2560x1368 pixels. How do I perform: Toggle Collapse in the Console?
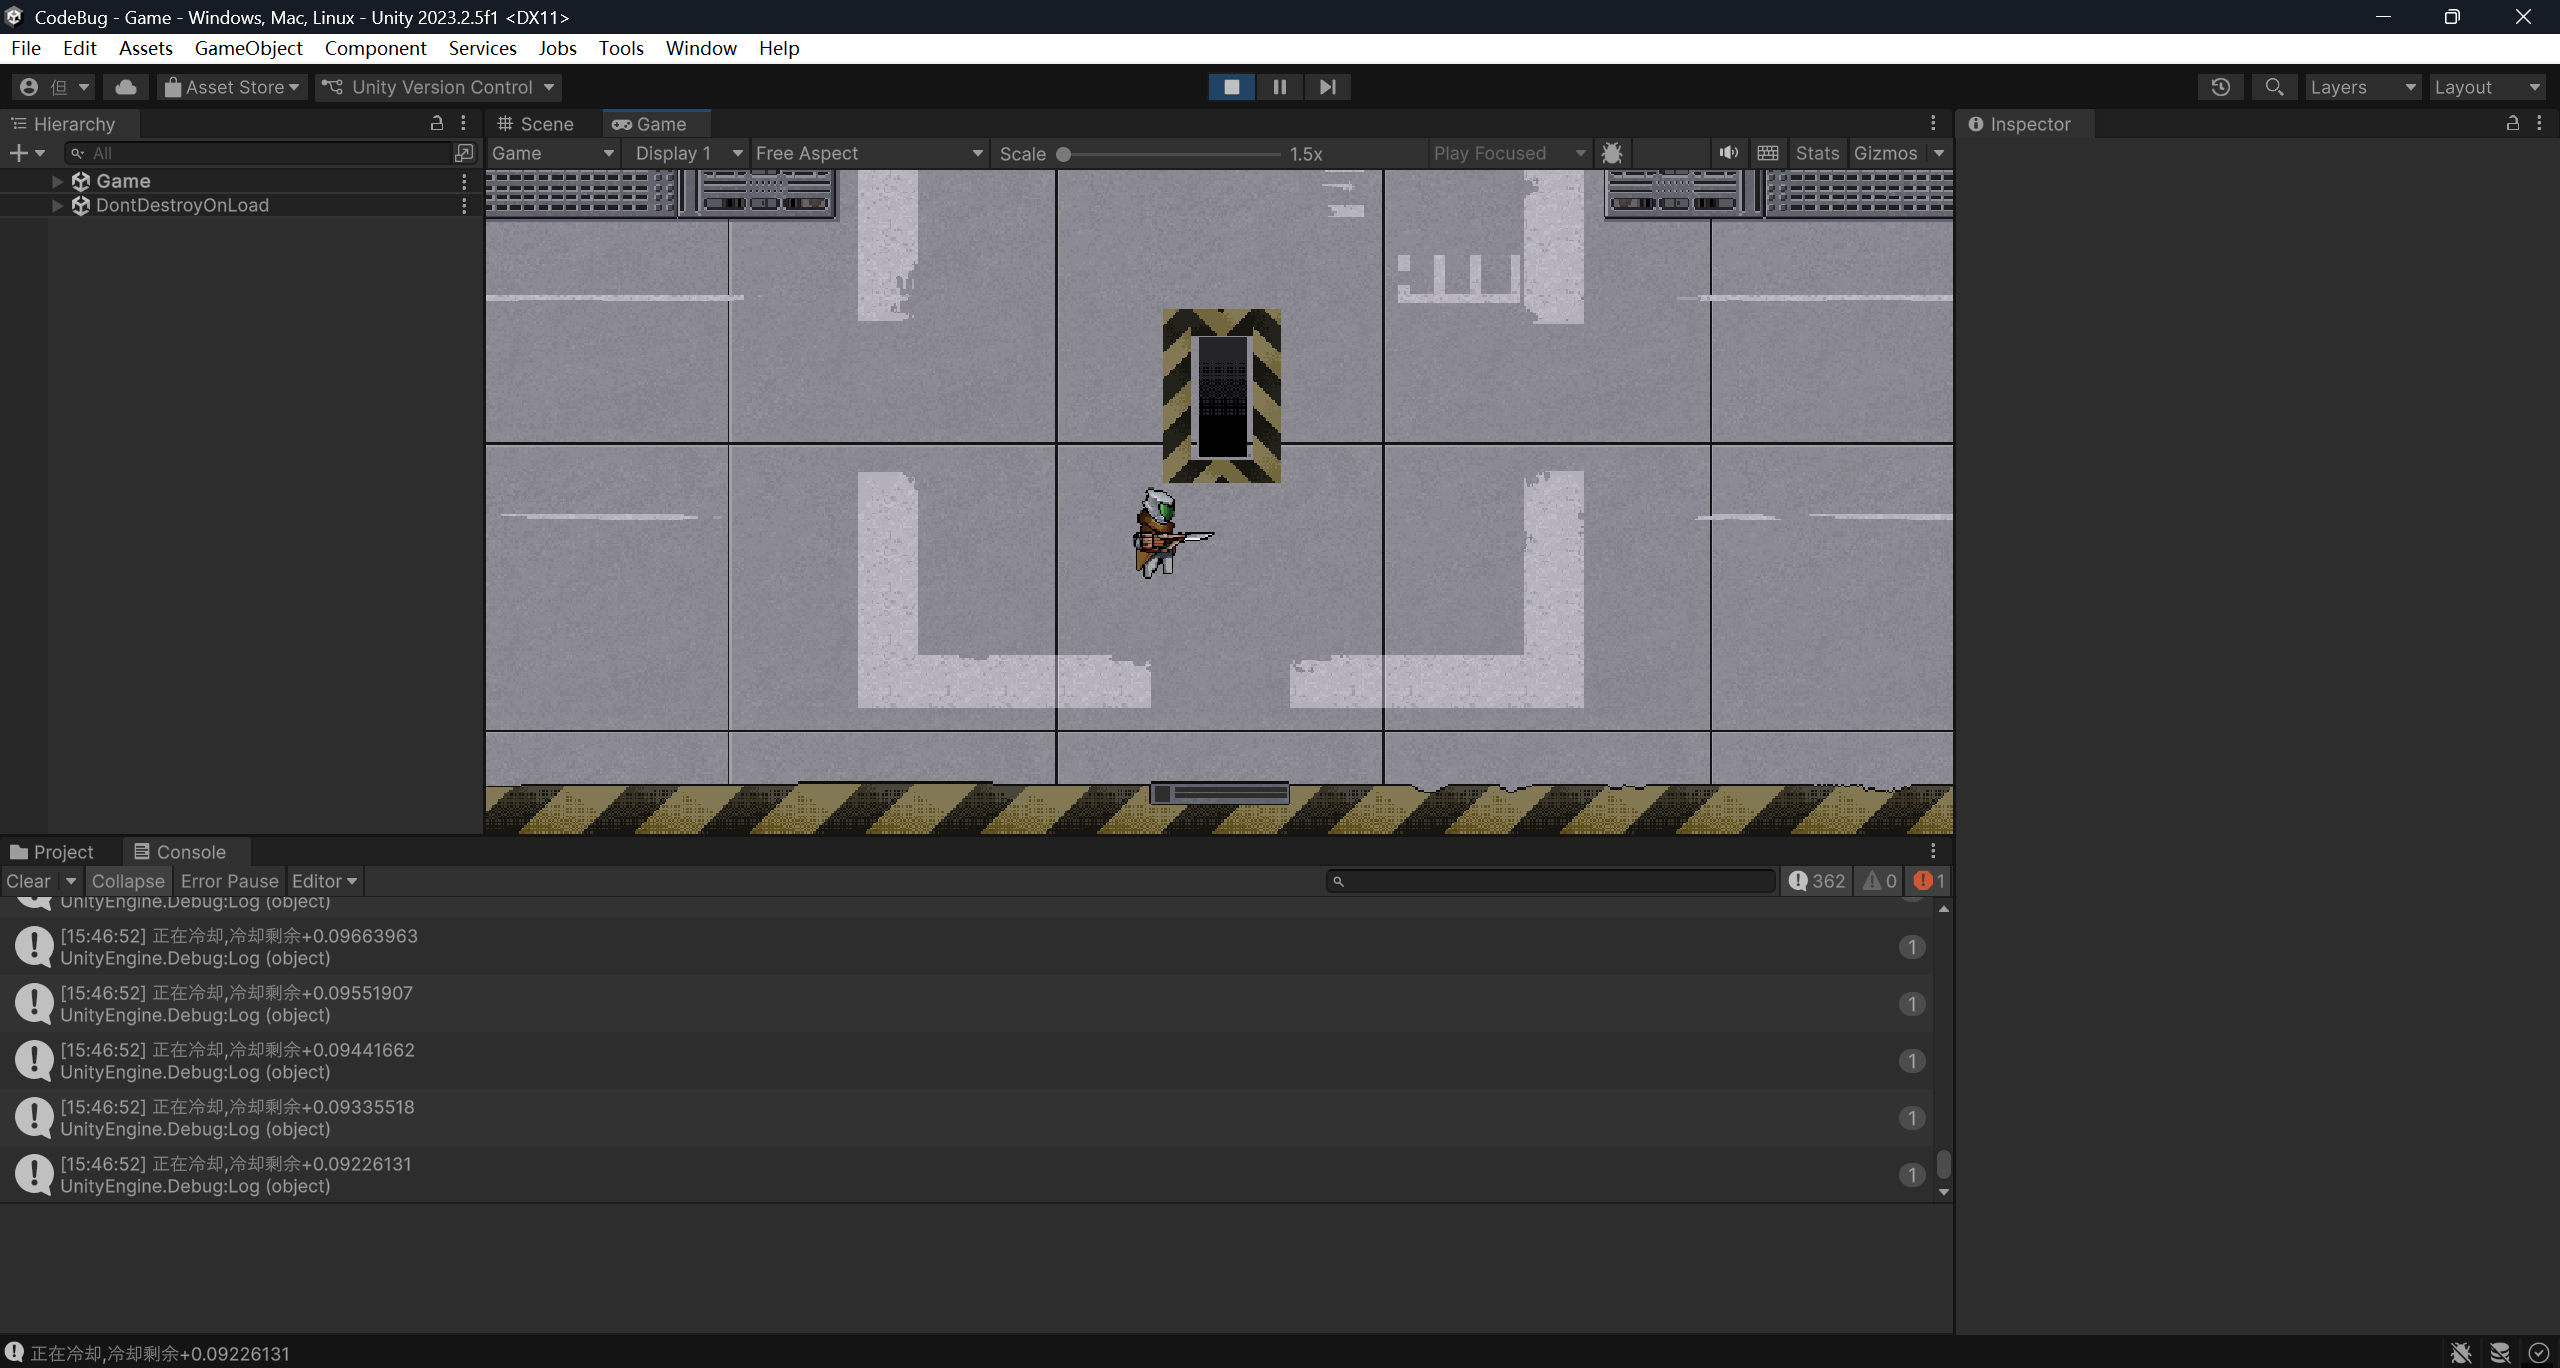128,881
